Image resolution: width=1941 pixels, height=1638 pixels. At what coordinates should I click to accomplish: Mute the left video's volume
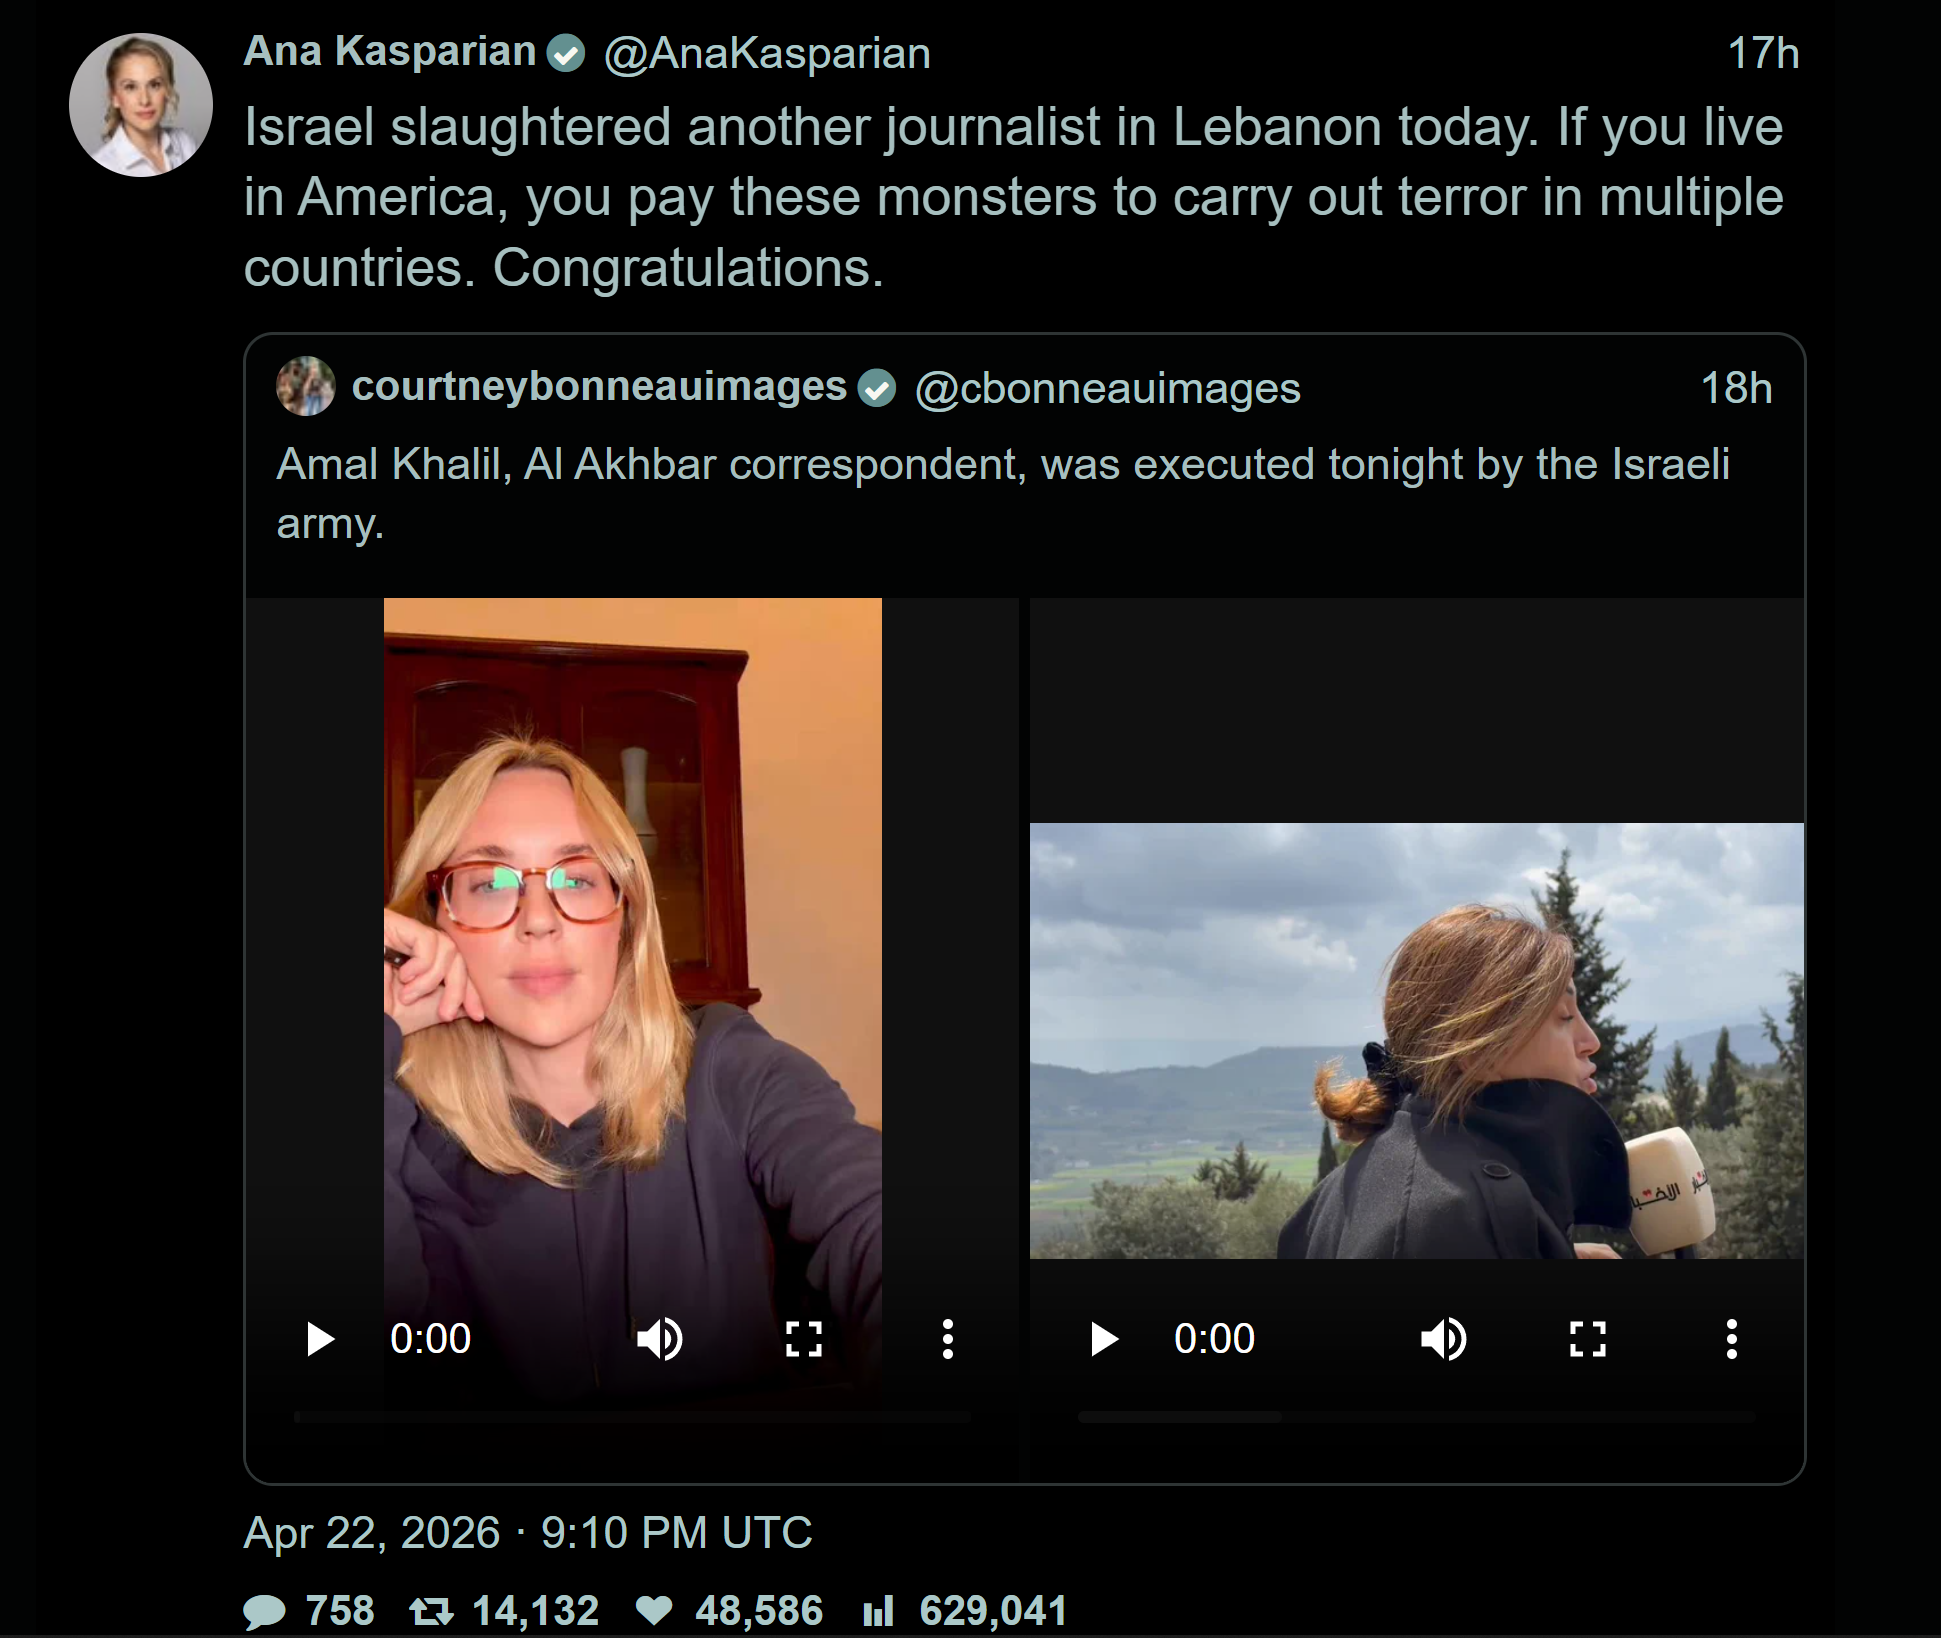coord(660,1339)
